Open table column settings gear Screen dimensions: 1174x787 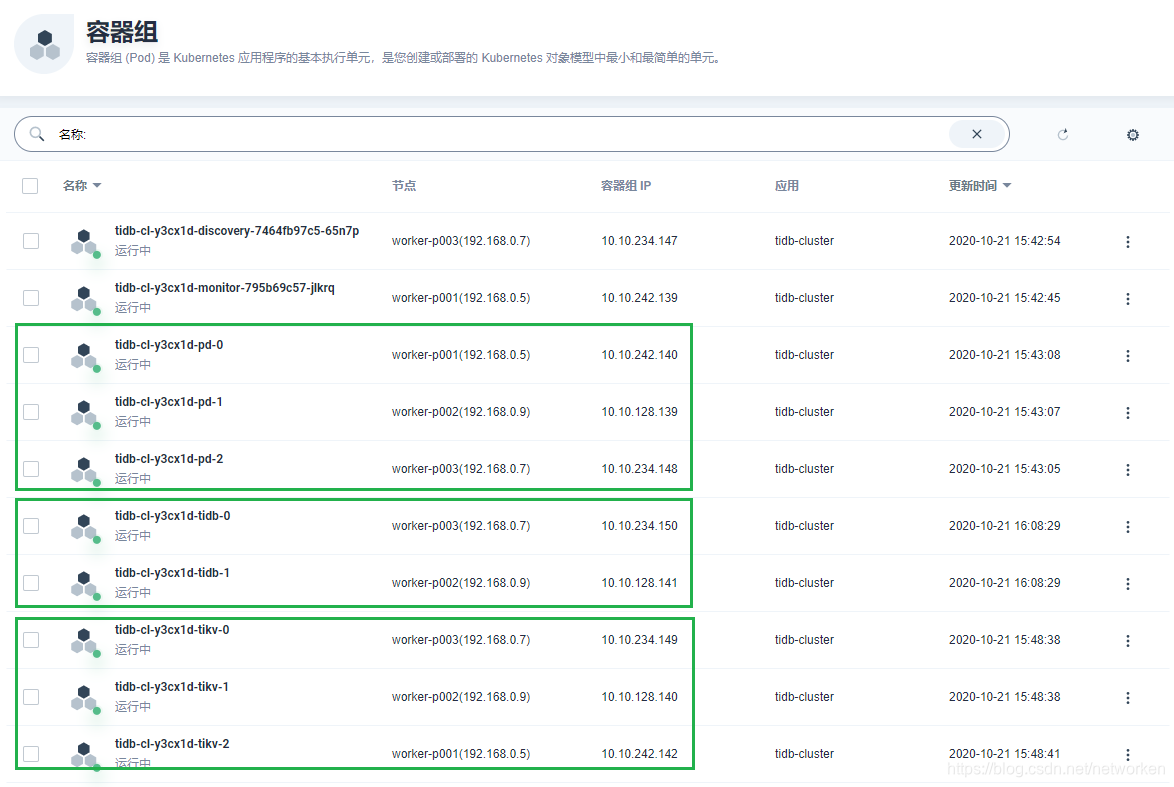pyautogui.click(x=1133, y=135)
